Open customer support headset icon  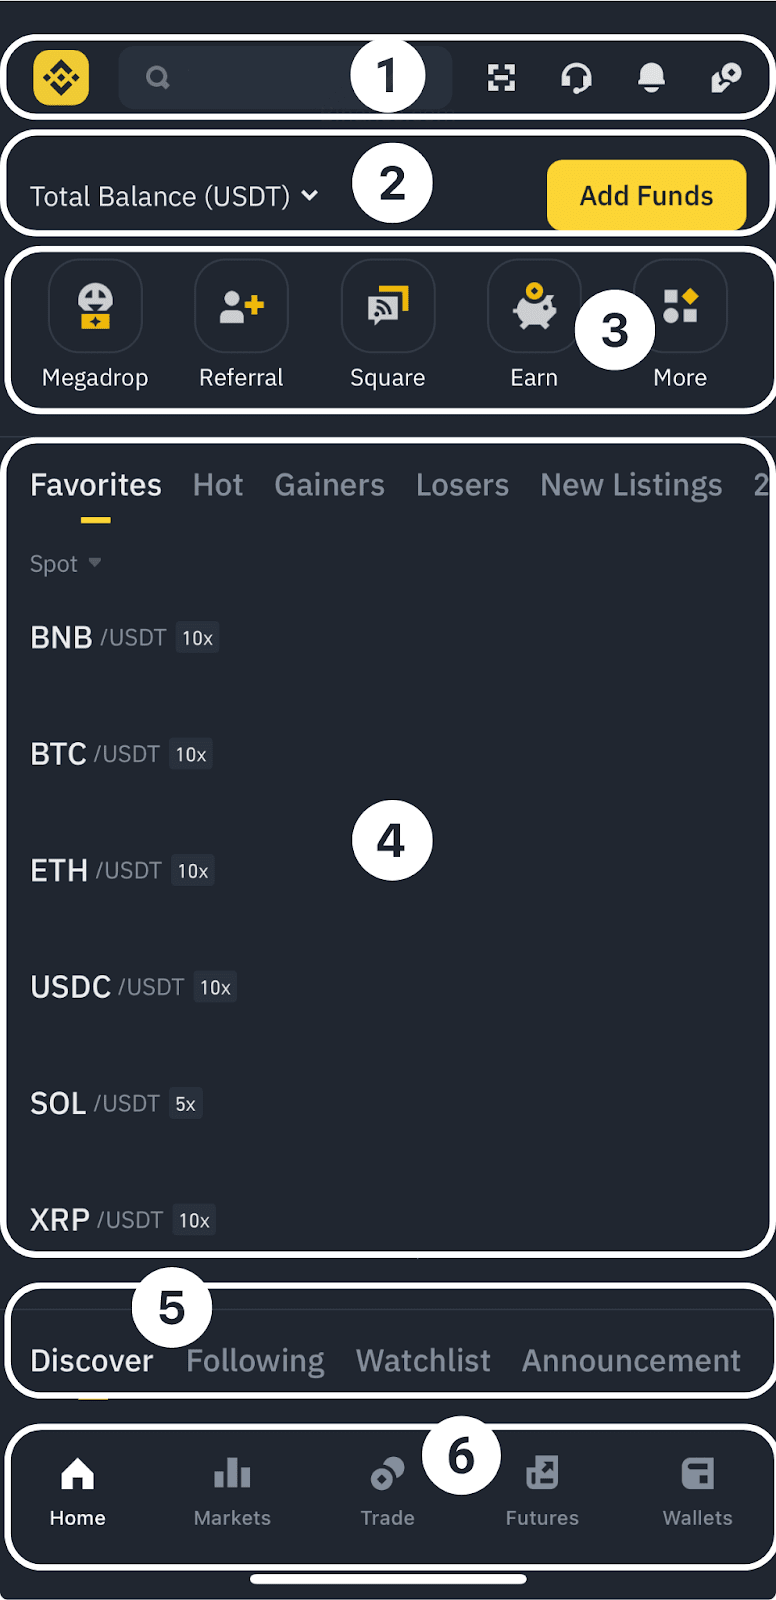(576, 77)
